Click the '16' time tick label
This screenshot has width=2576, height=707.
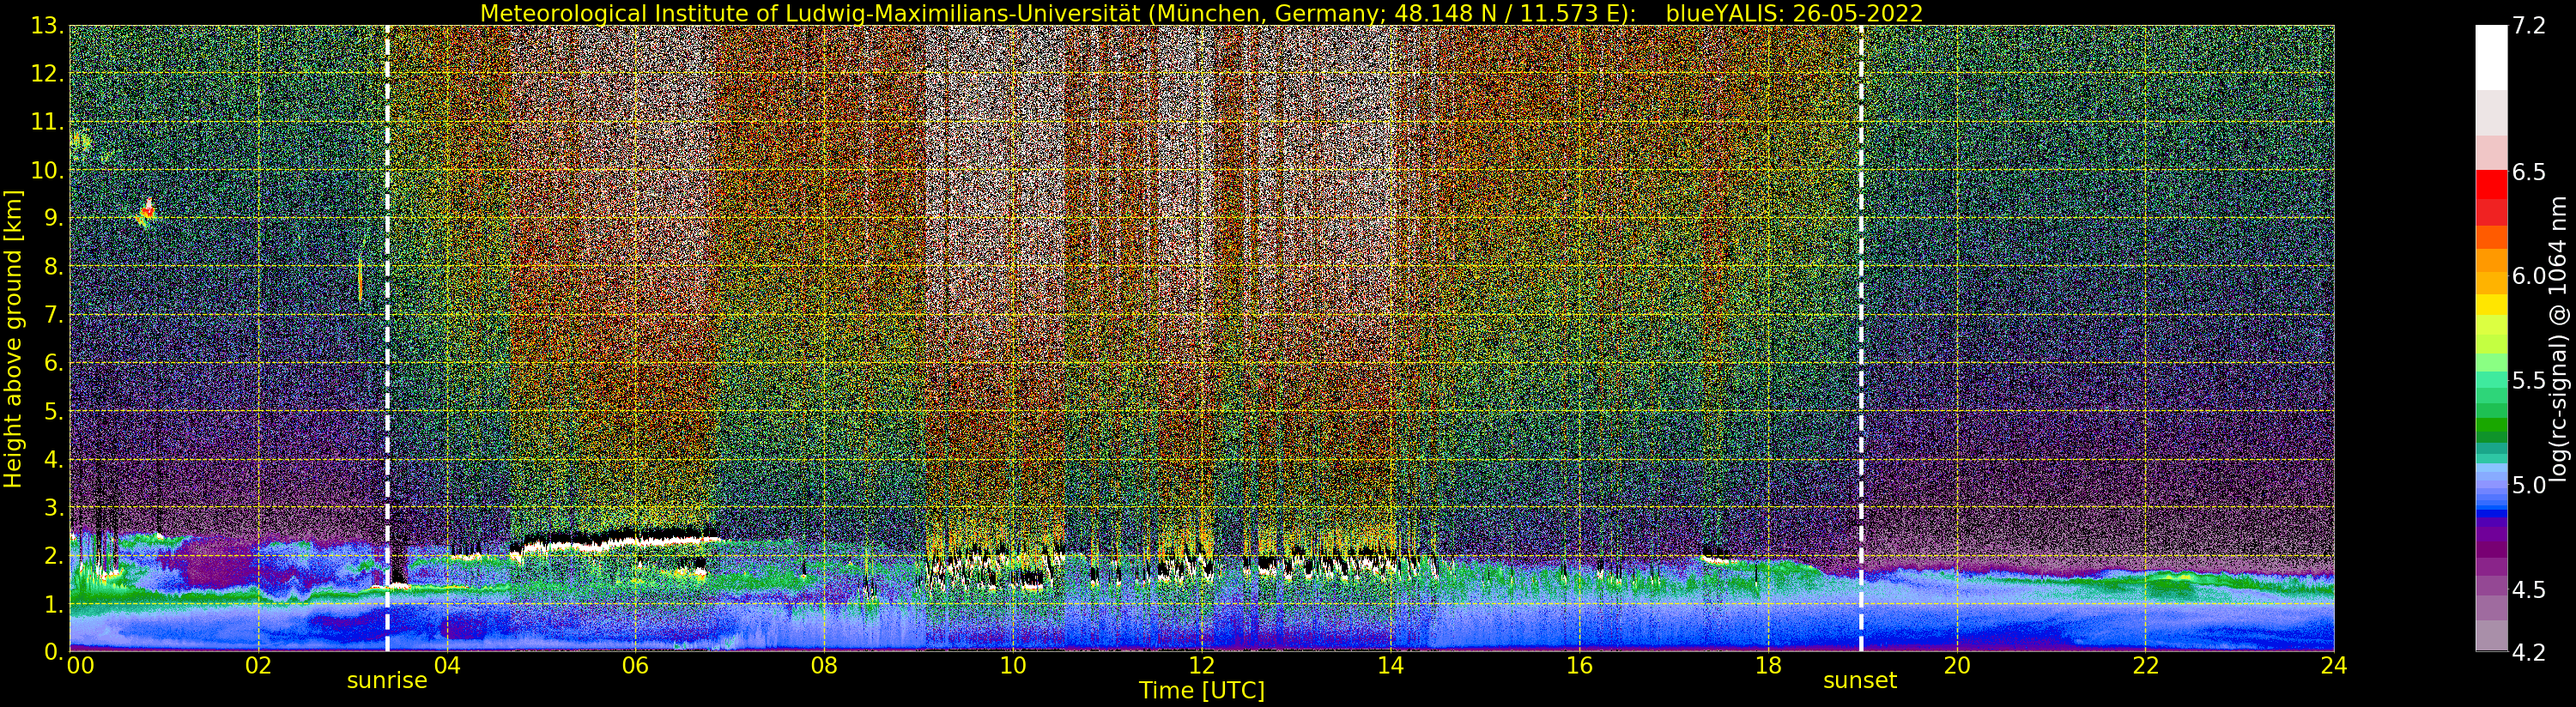click(x=1579, y=666)
